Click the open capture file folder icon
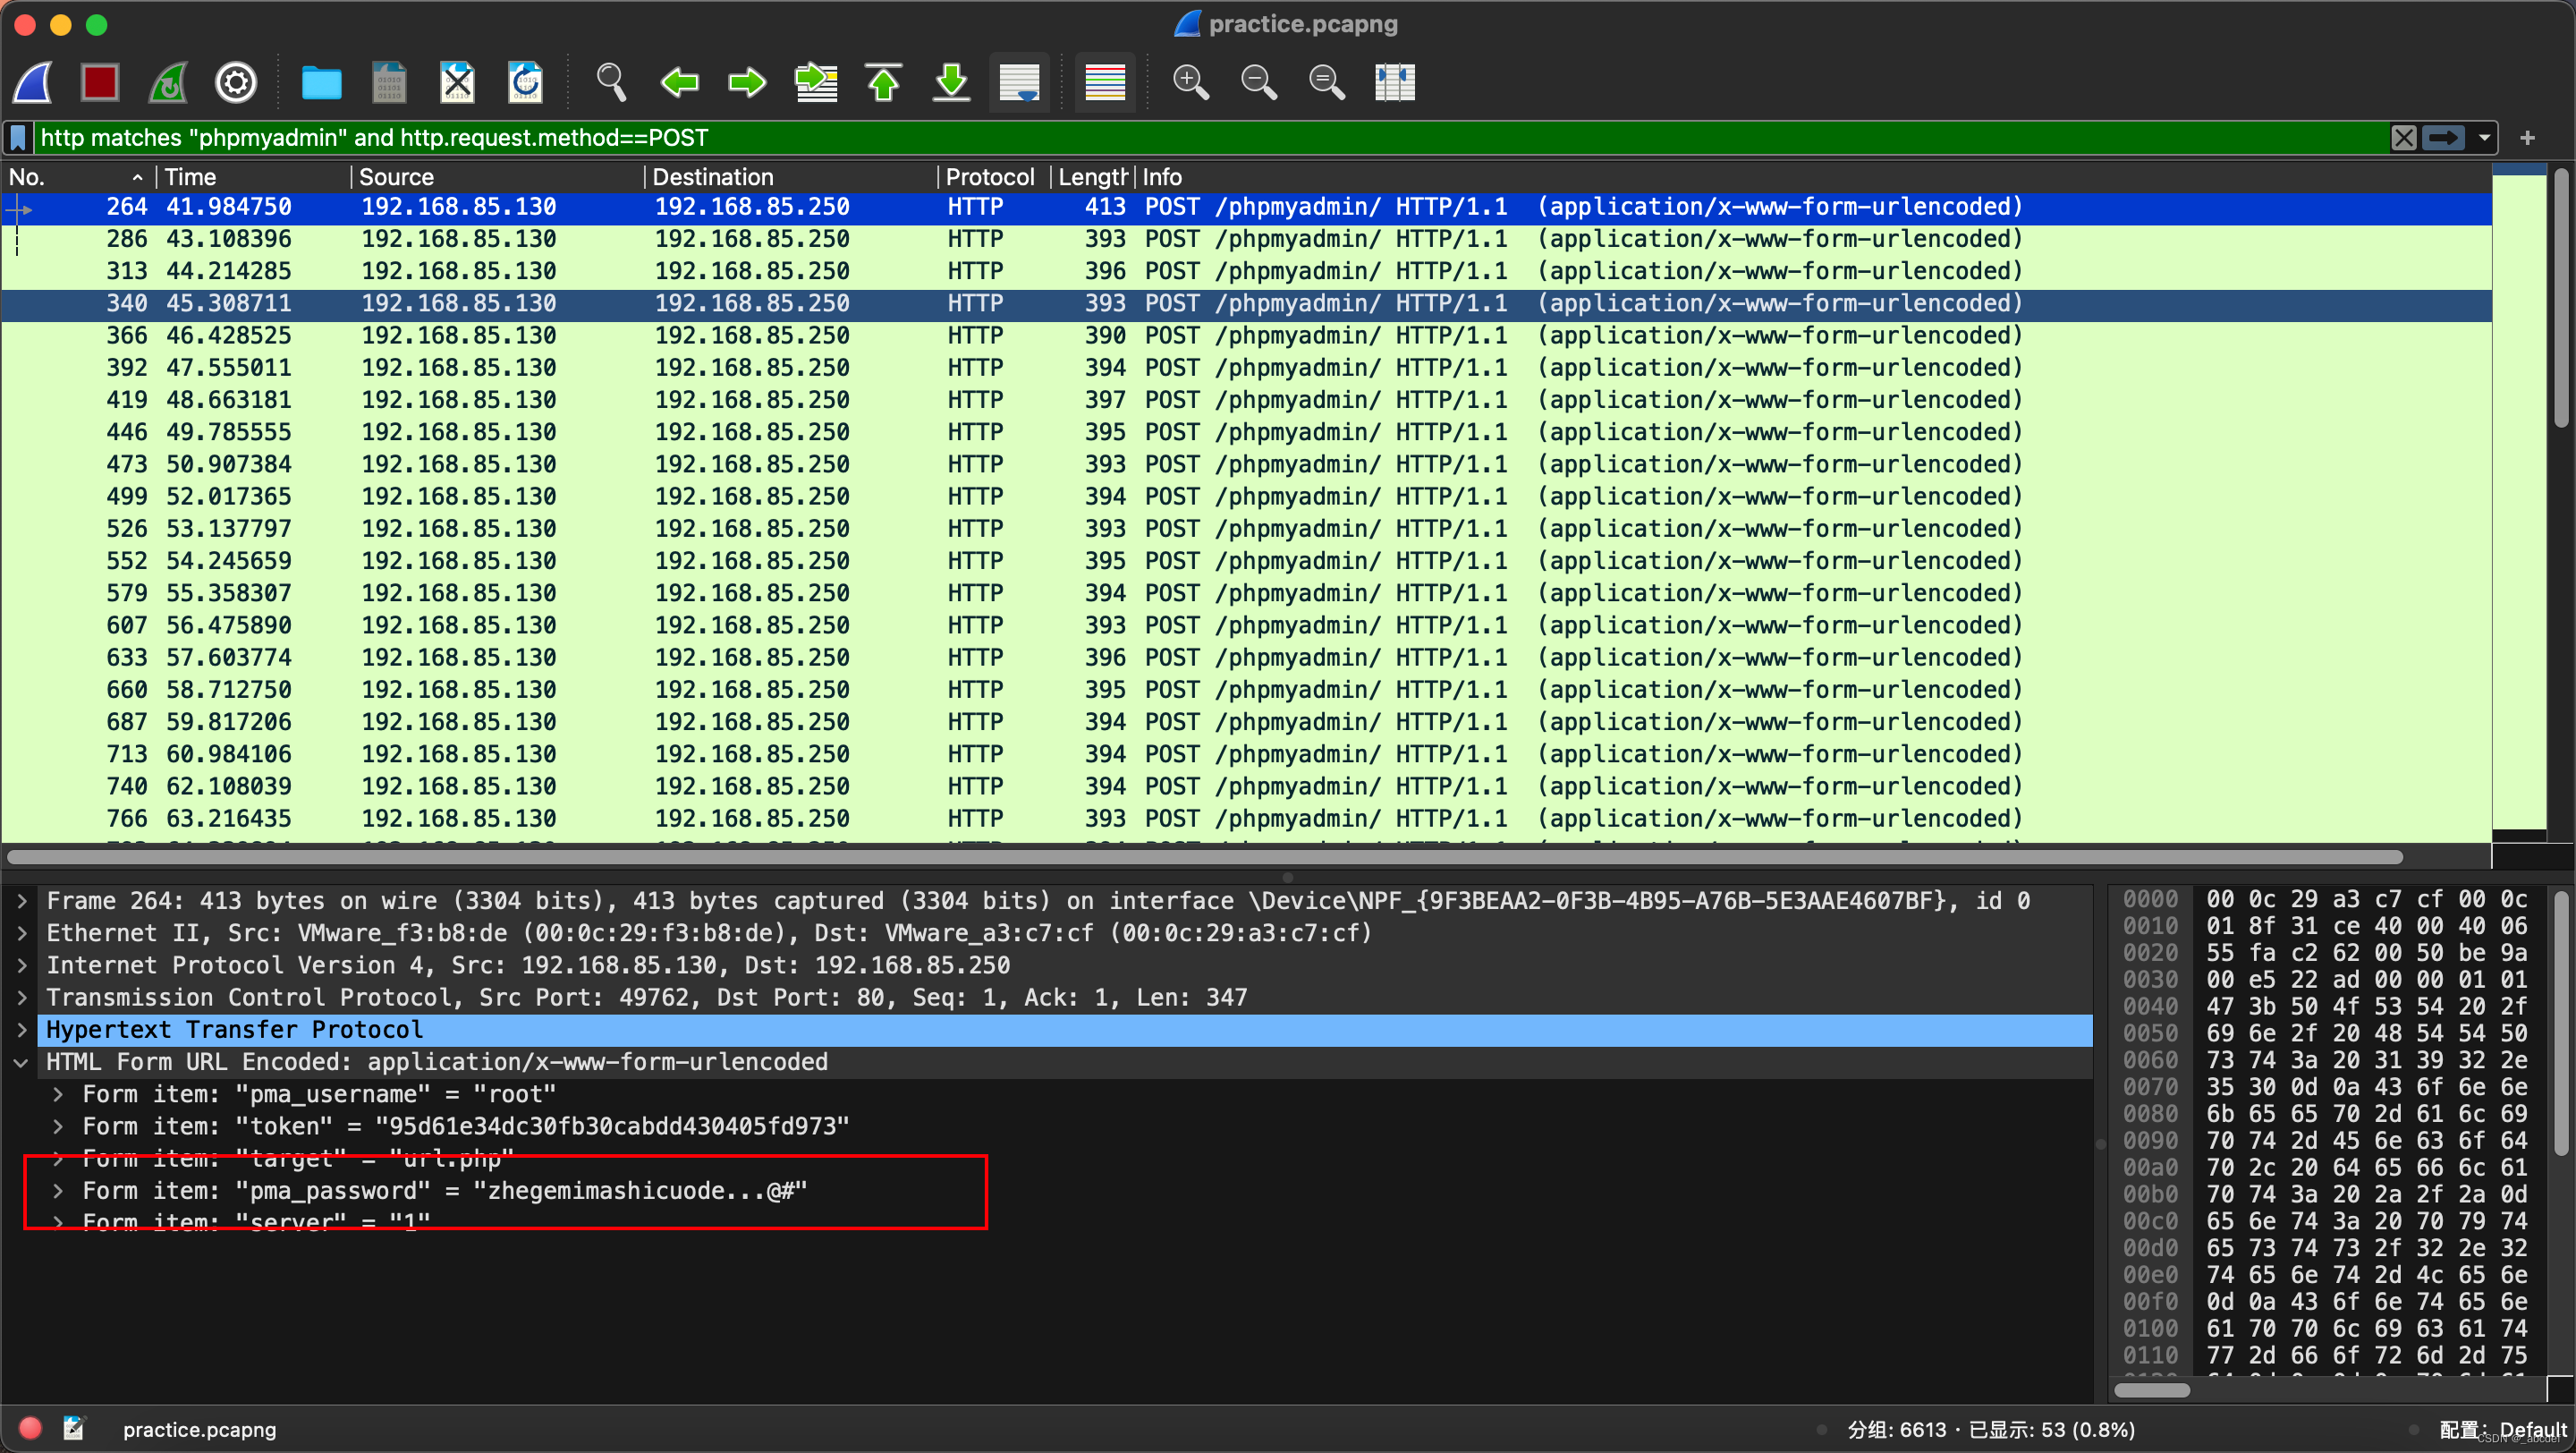This screenshot has width=2576, height=1453. point(321,82)
